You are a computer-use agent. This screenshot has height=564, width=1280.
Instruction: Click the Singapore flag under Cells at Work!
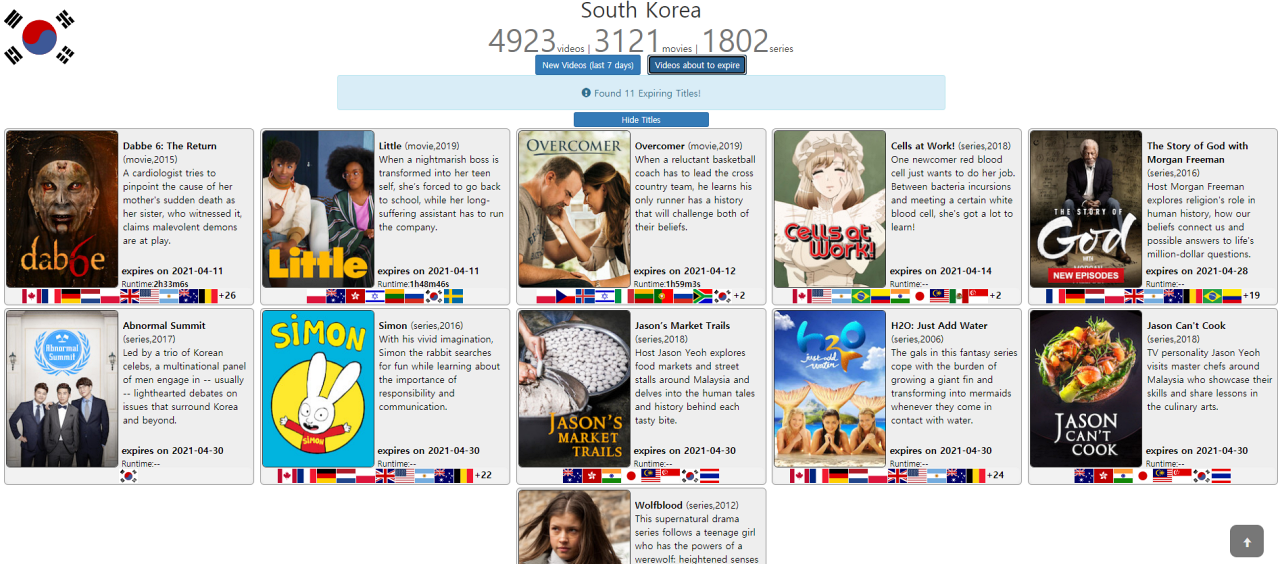[977, 296]
